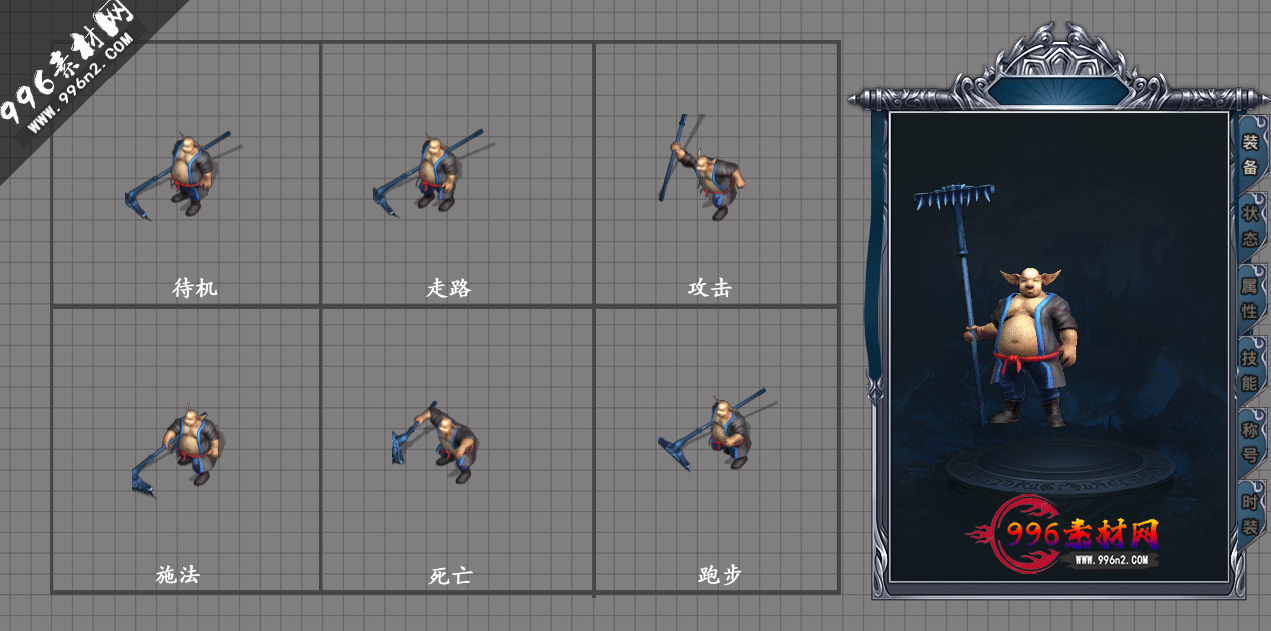Click the 死亡 label text
The width and height of the screenshot is (1271, 631).
point(450,576)
